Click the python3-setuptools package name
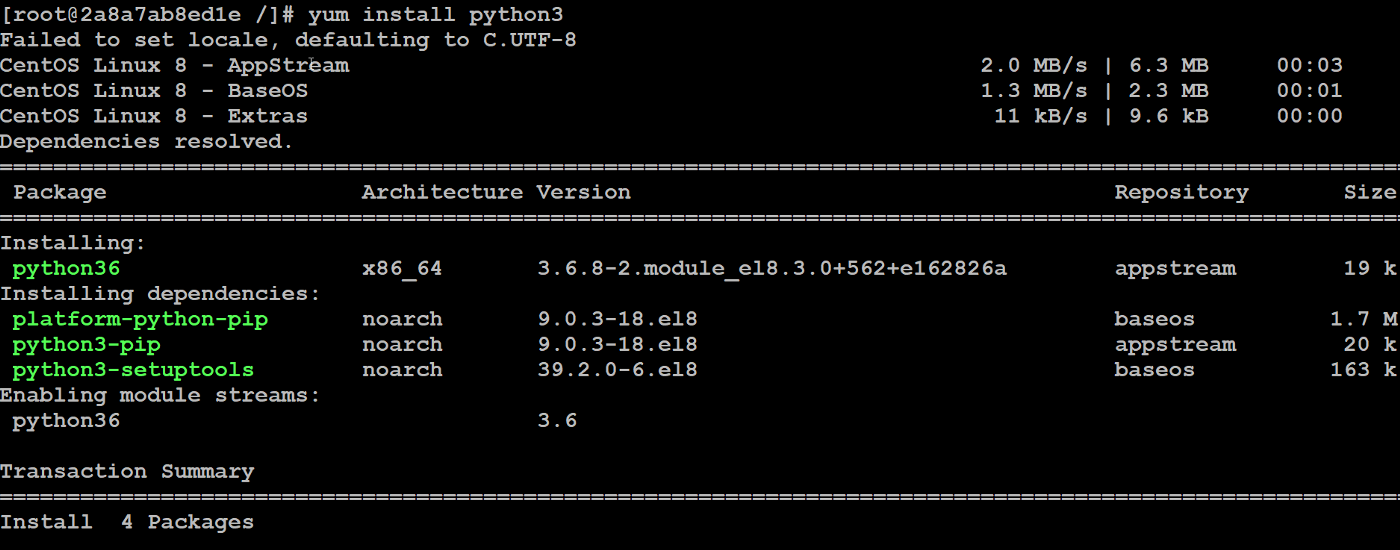Viewport: 1400px width, 550px height. (133, 370)
